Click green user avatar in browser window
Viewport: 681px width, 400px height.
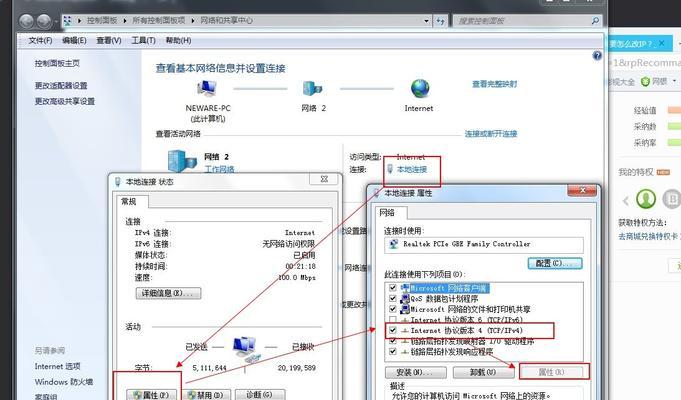coord(646,199)
